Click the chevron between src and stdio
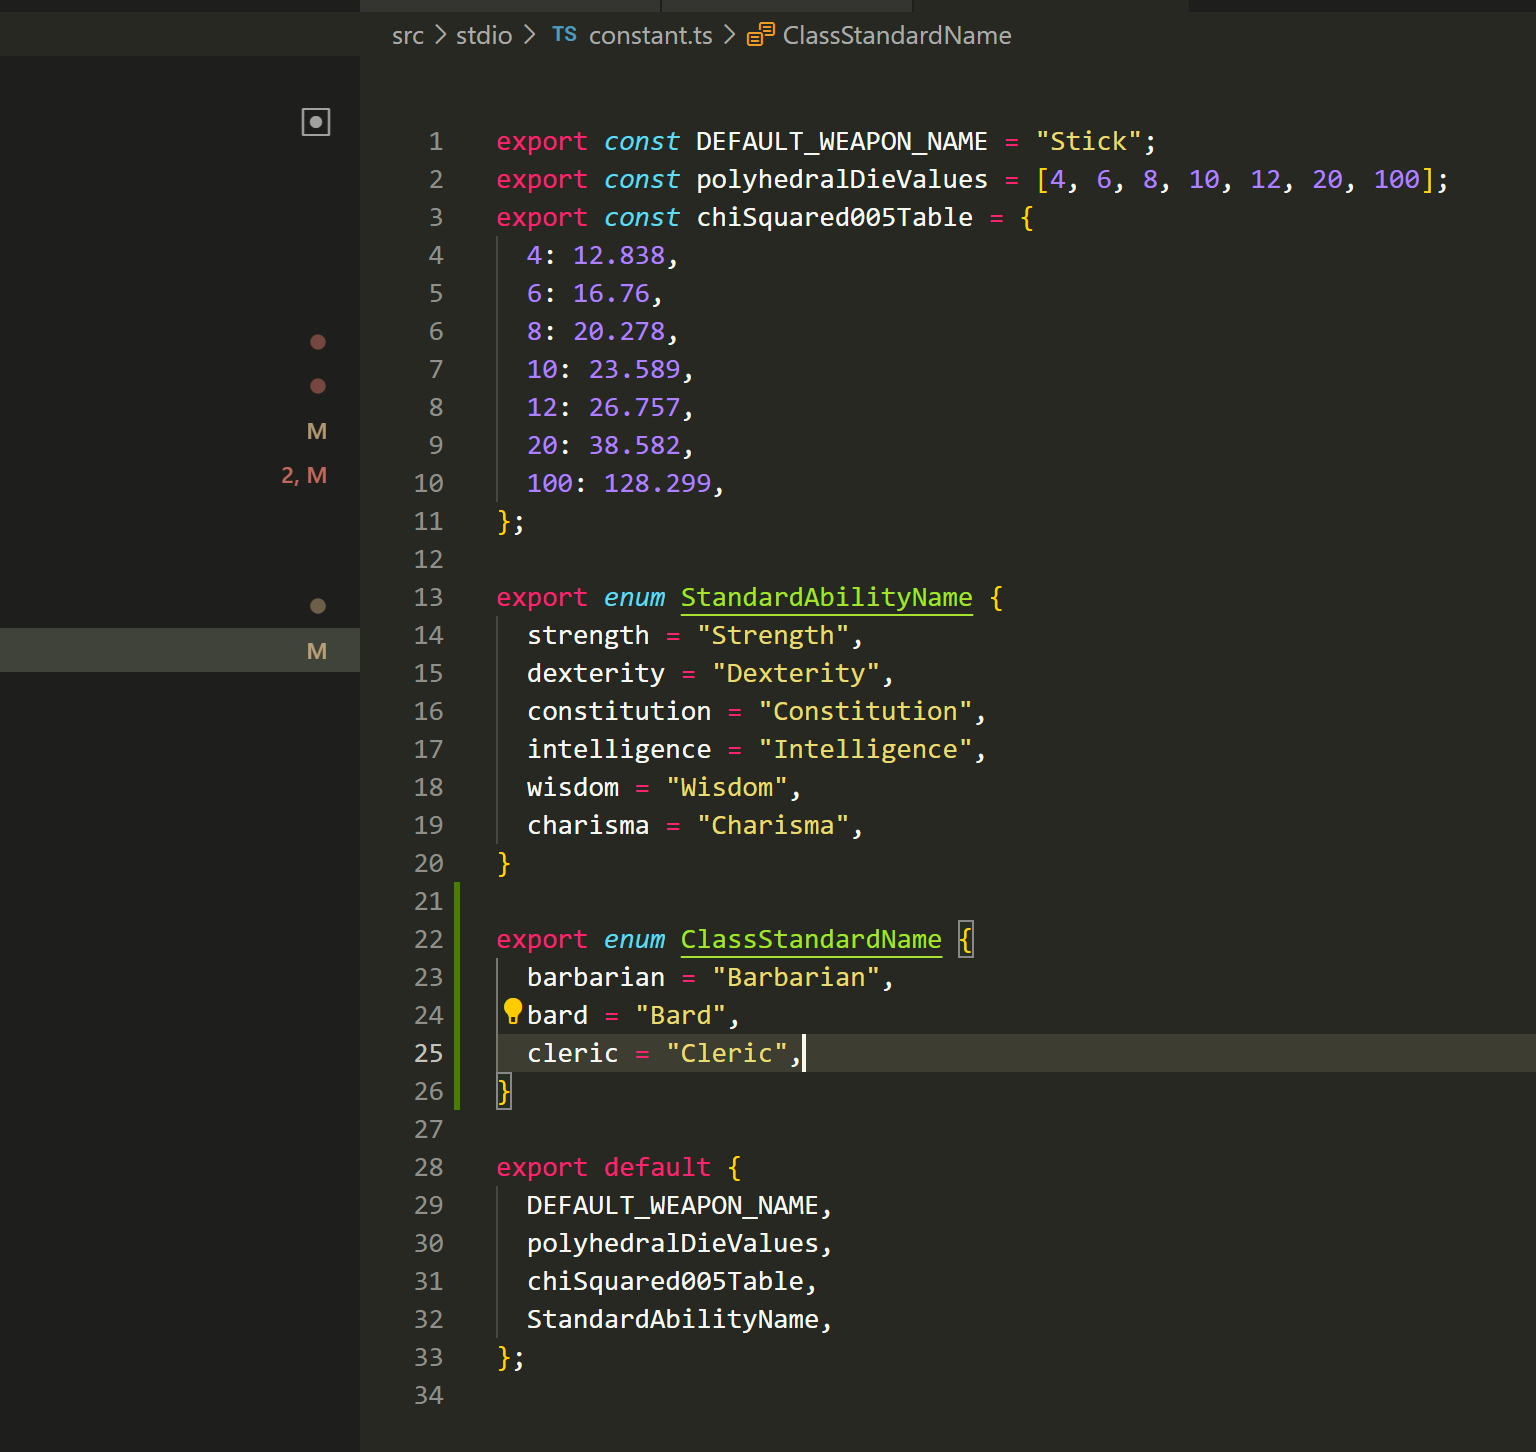The width and height of the screenshot is (1536, 1452). click(440, 35)
